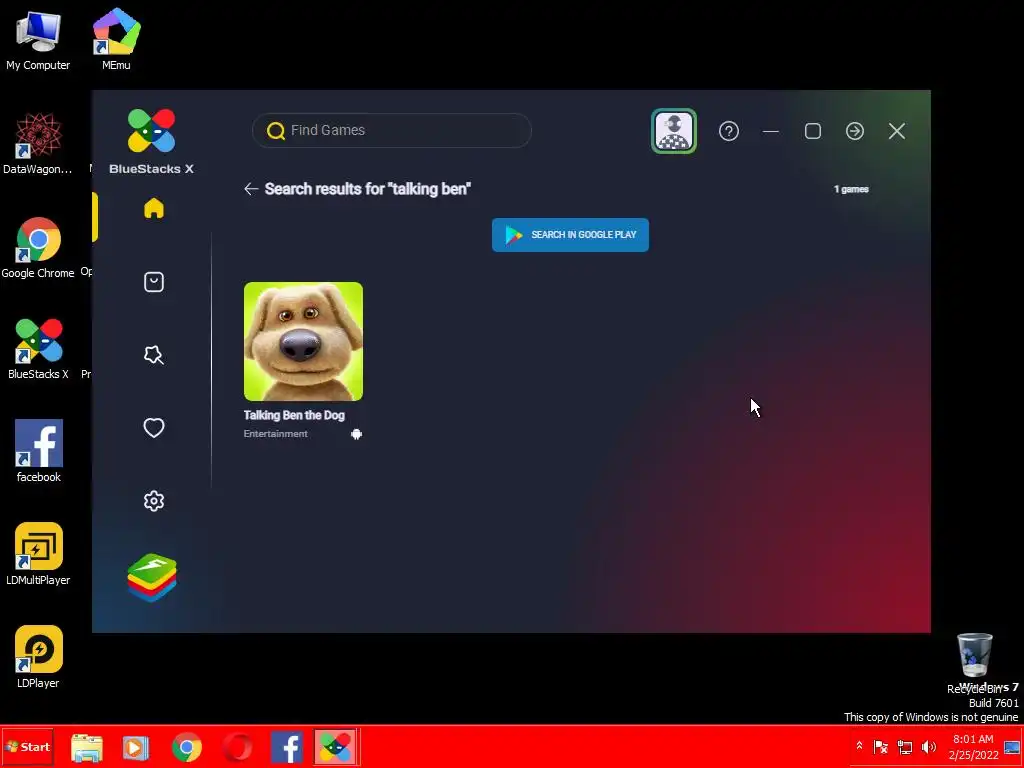This screenshot has width=1024, height=768.
Task: Click the Entertainment category label
Action: (276, 434)
